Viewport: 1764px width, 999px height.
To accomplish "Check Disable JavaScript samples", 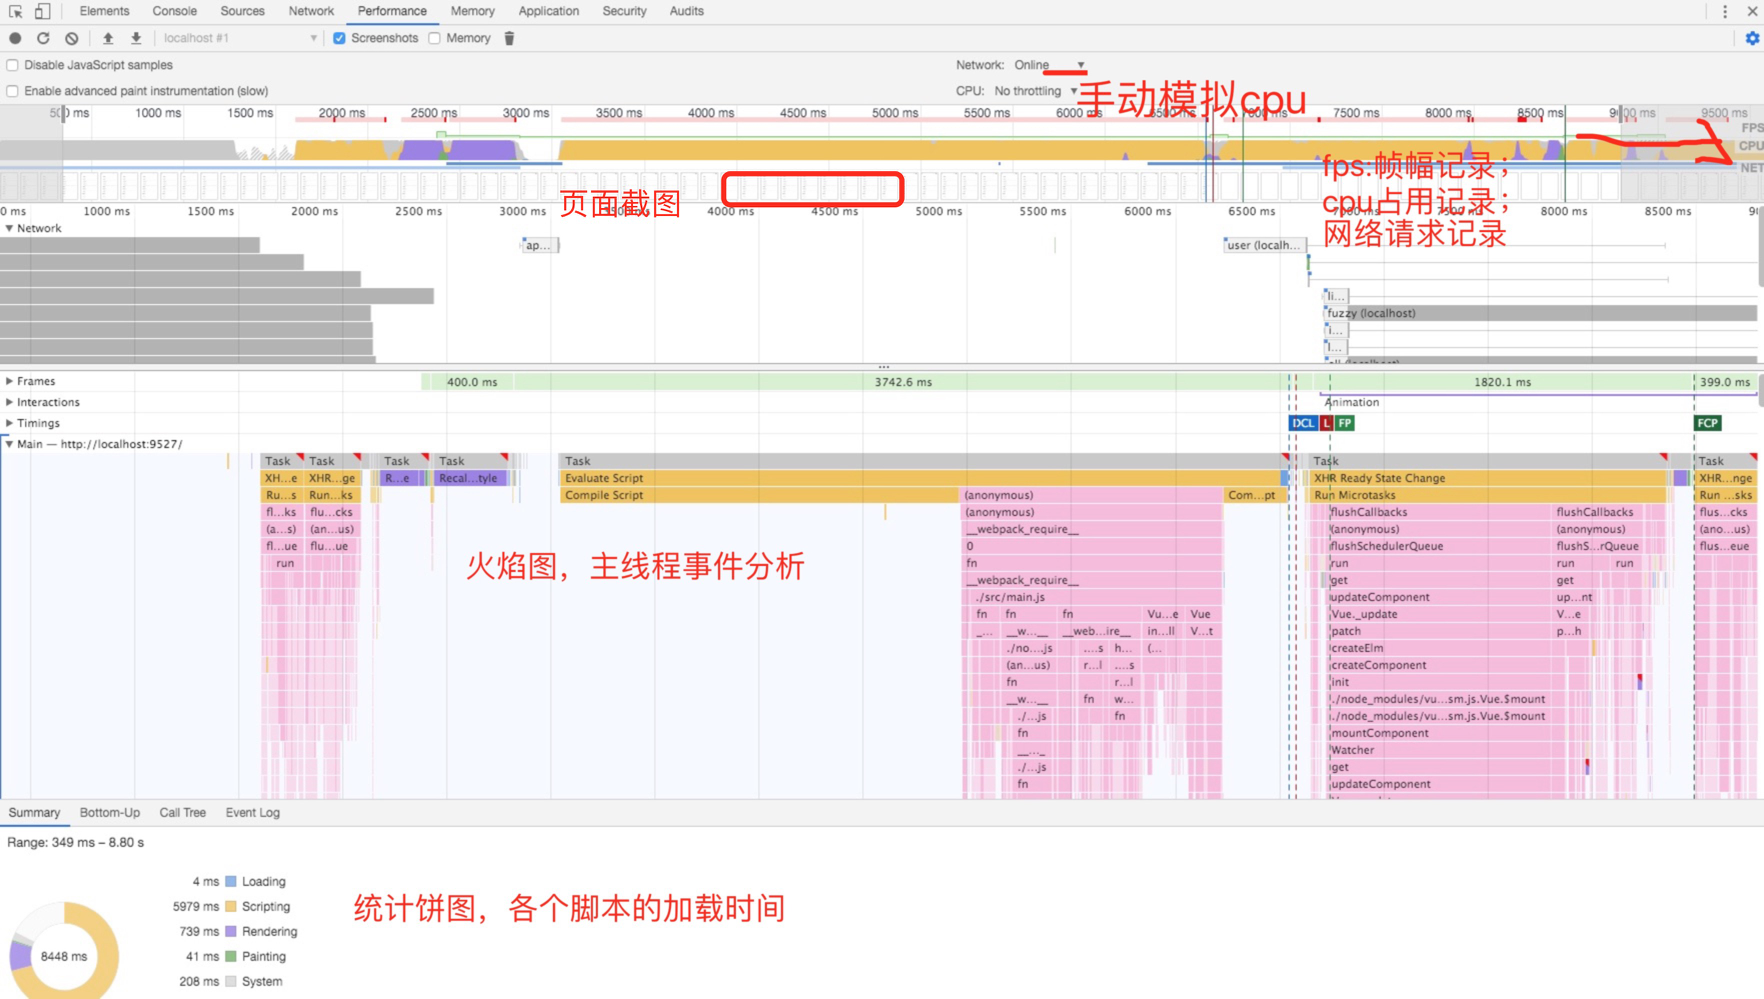I will (x=12, y=65).
